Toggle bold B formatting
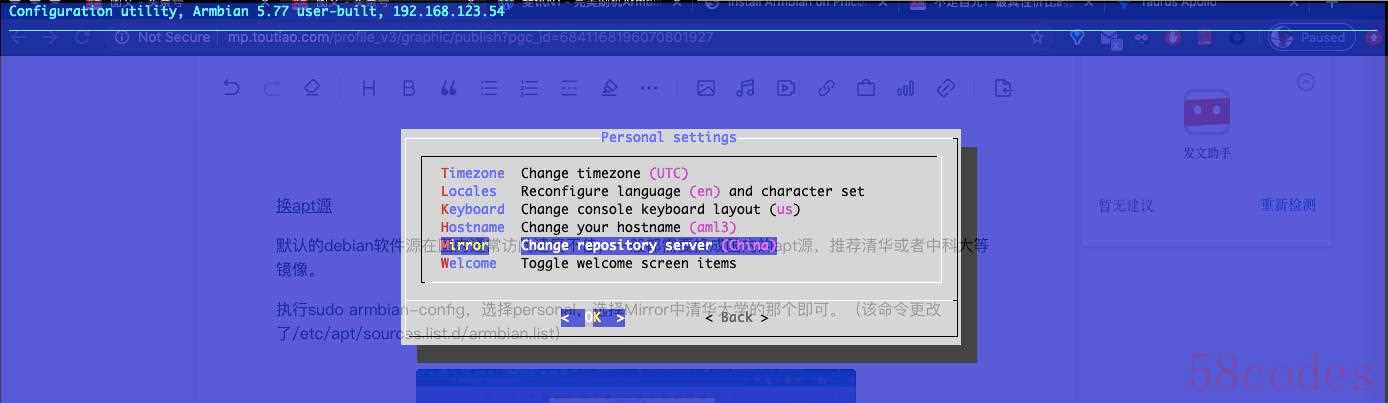The height and width of the screenshot is (403, 1388). click(x=408, y=88)
